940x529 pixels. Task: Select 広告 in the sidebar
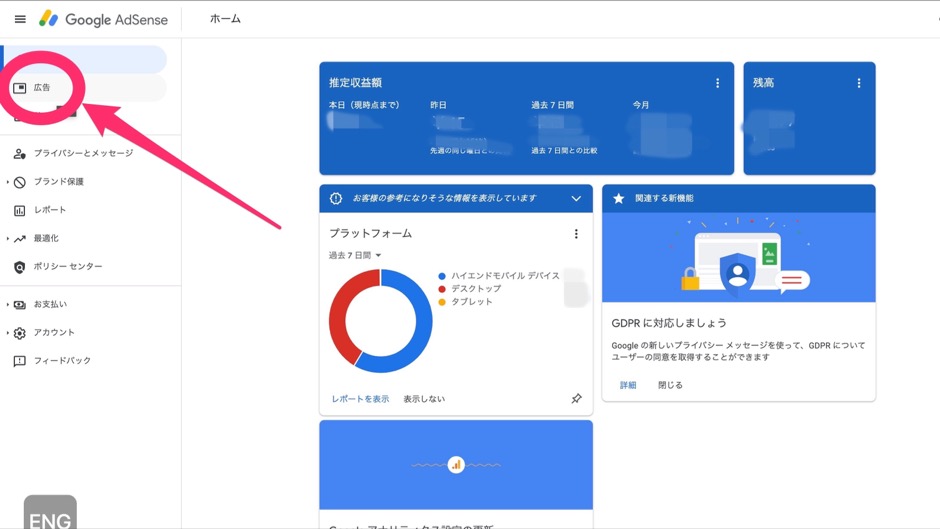click(x=42, y=88)
